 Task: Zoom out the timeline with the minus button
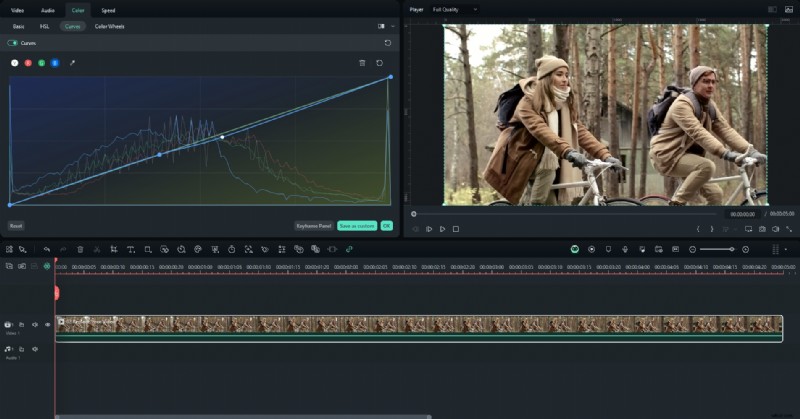[x=692, y=249]
